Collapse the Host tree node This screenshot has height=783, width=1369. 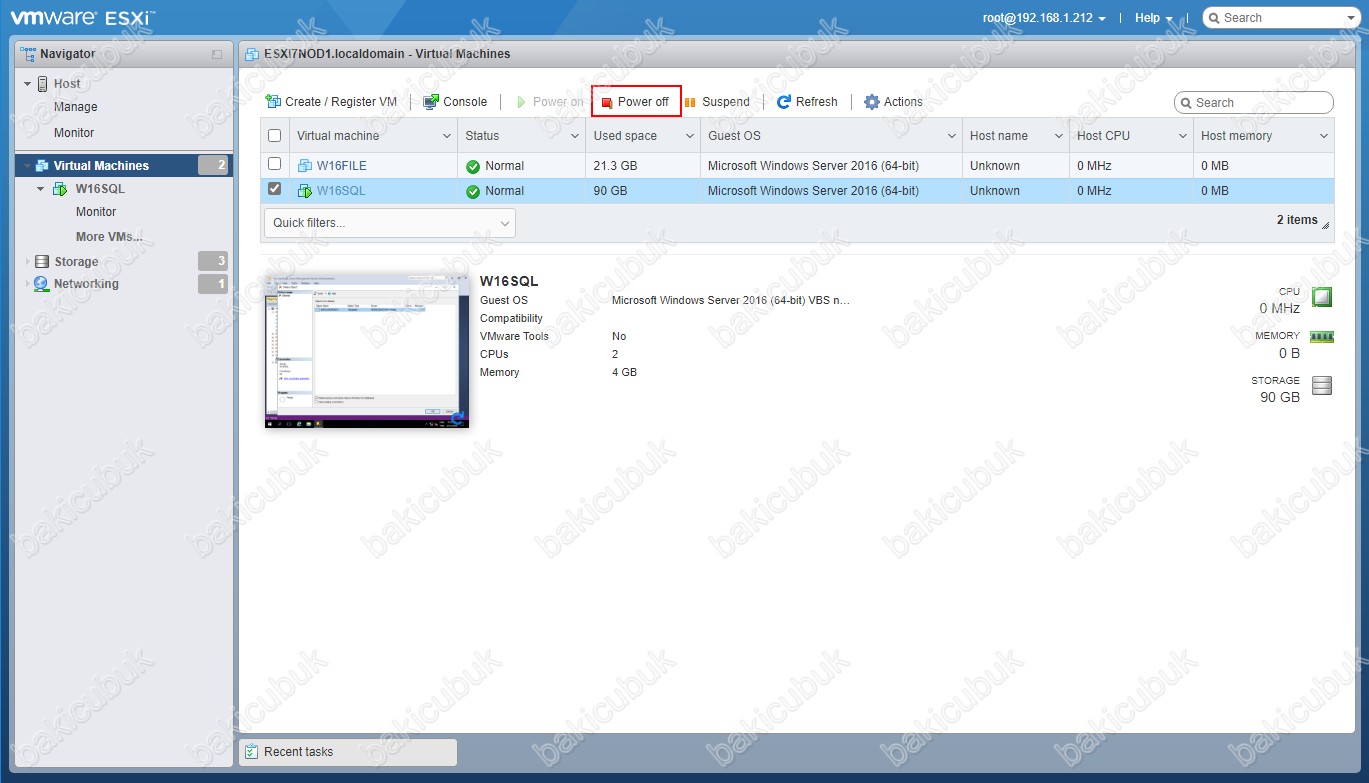(x=28, y=84)
